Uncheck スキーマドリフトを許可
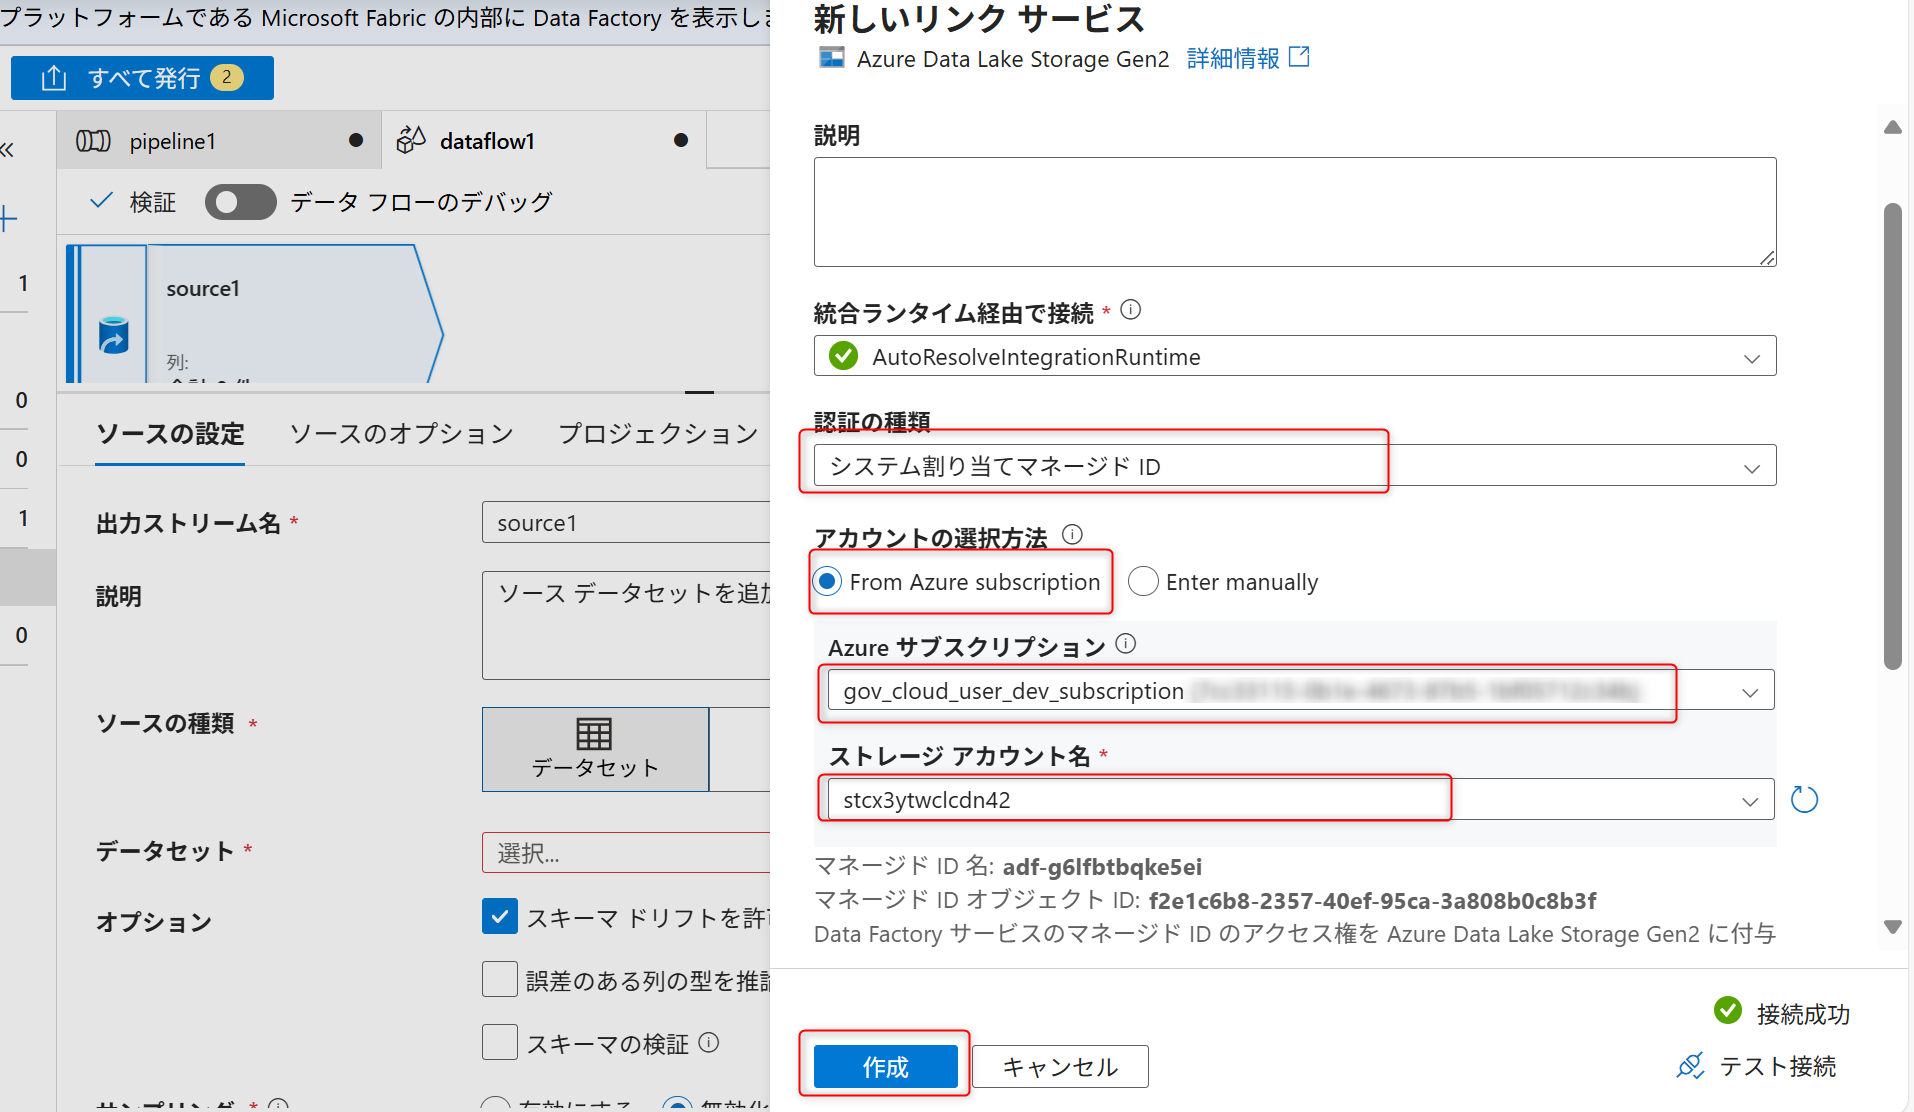 pos(500,916)
